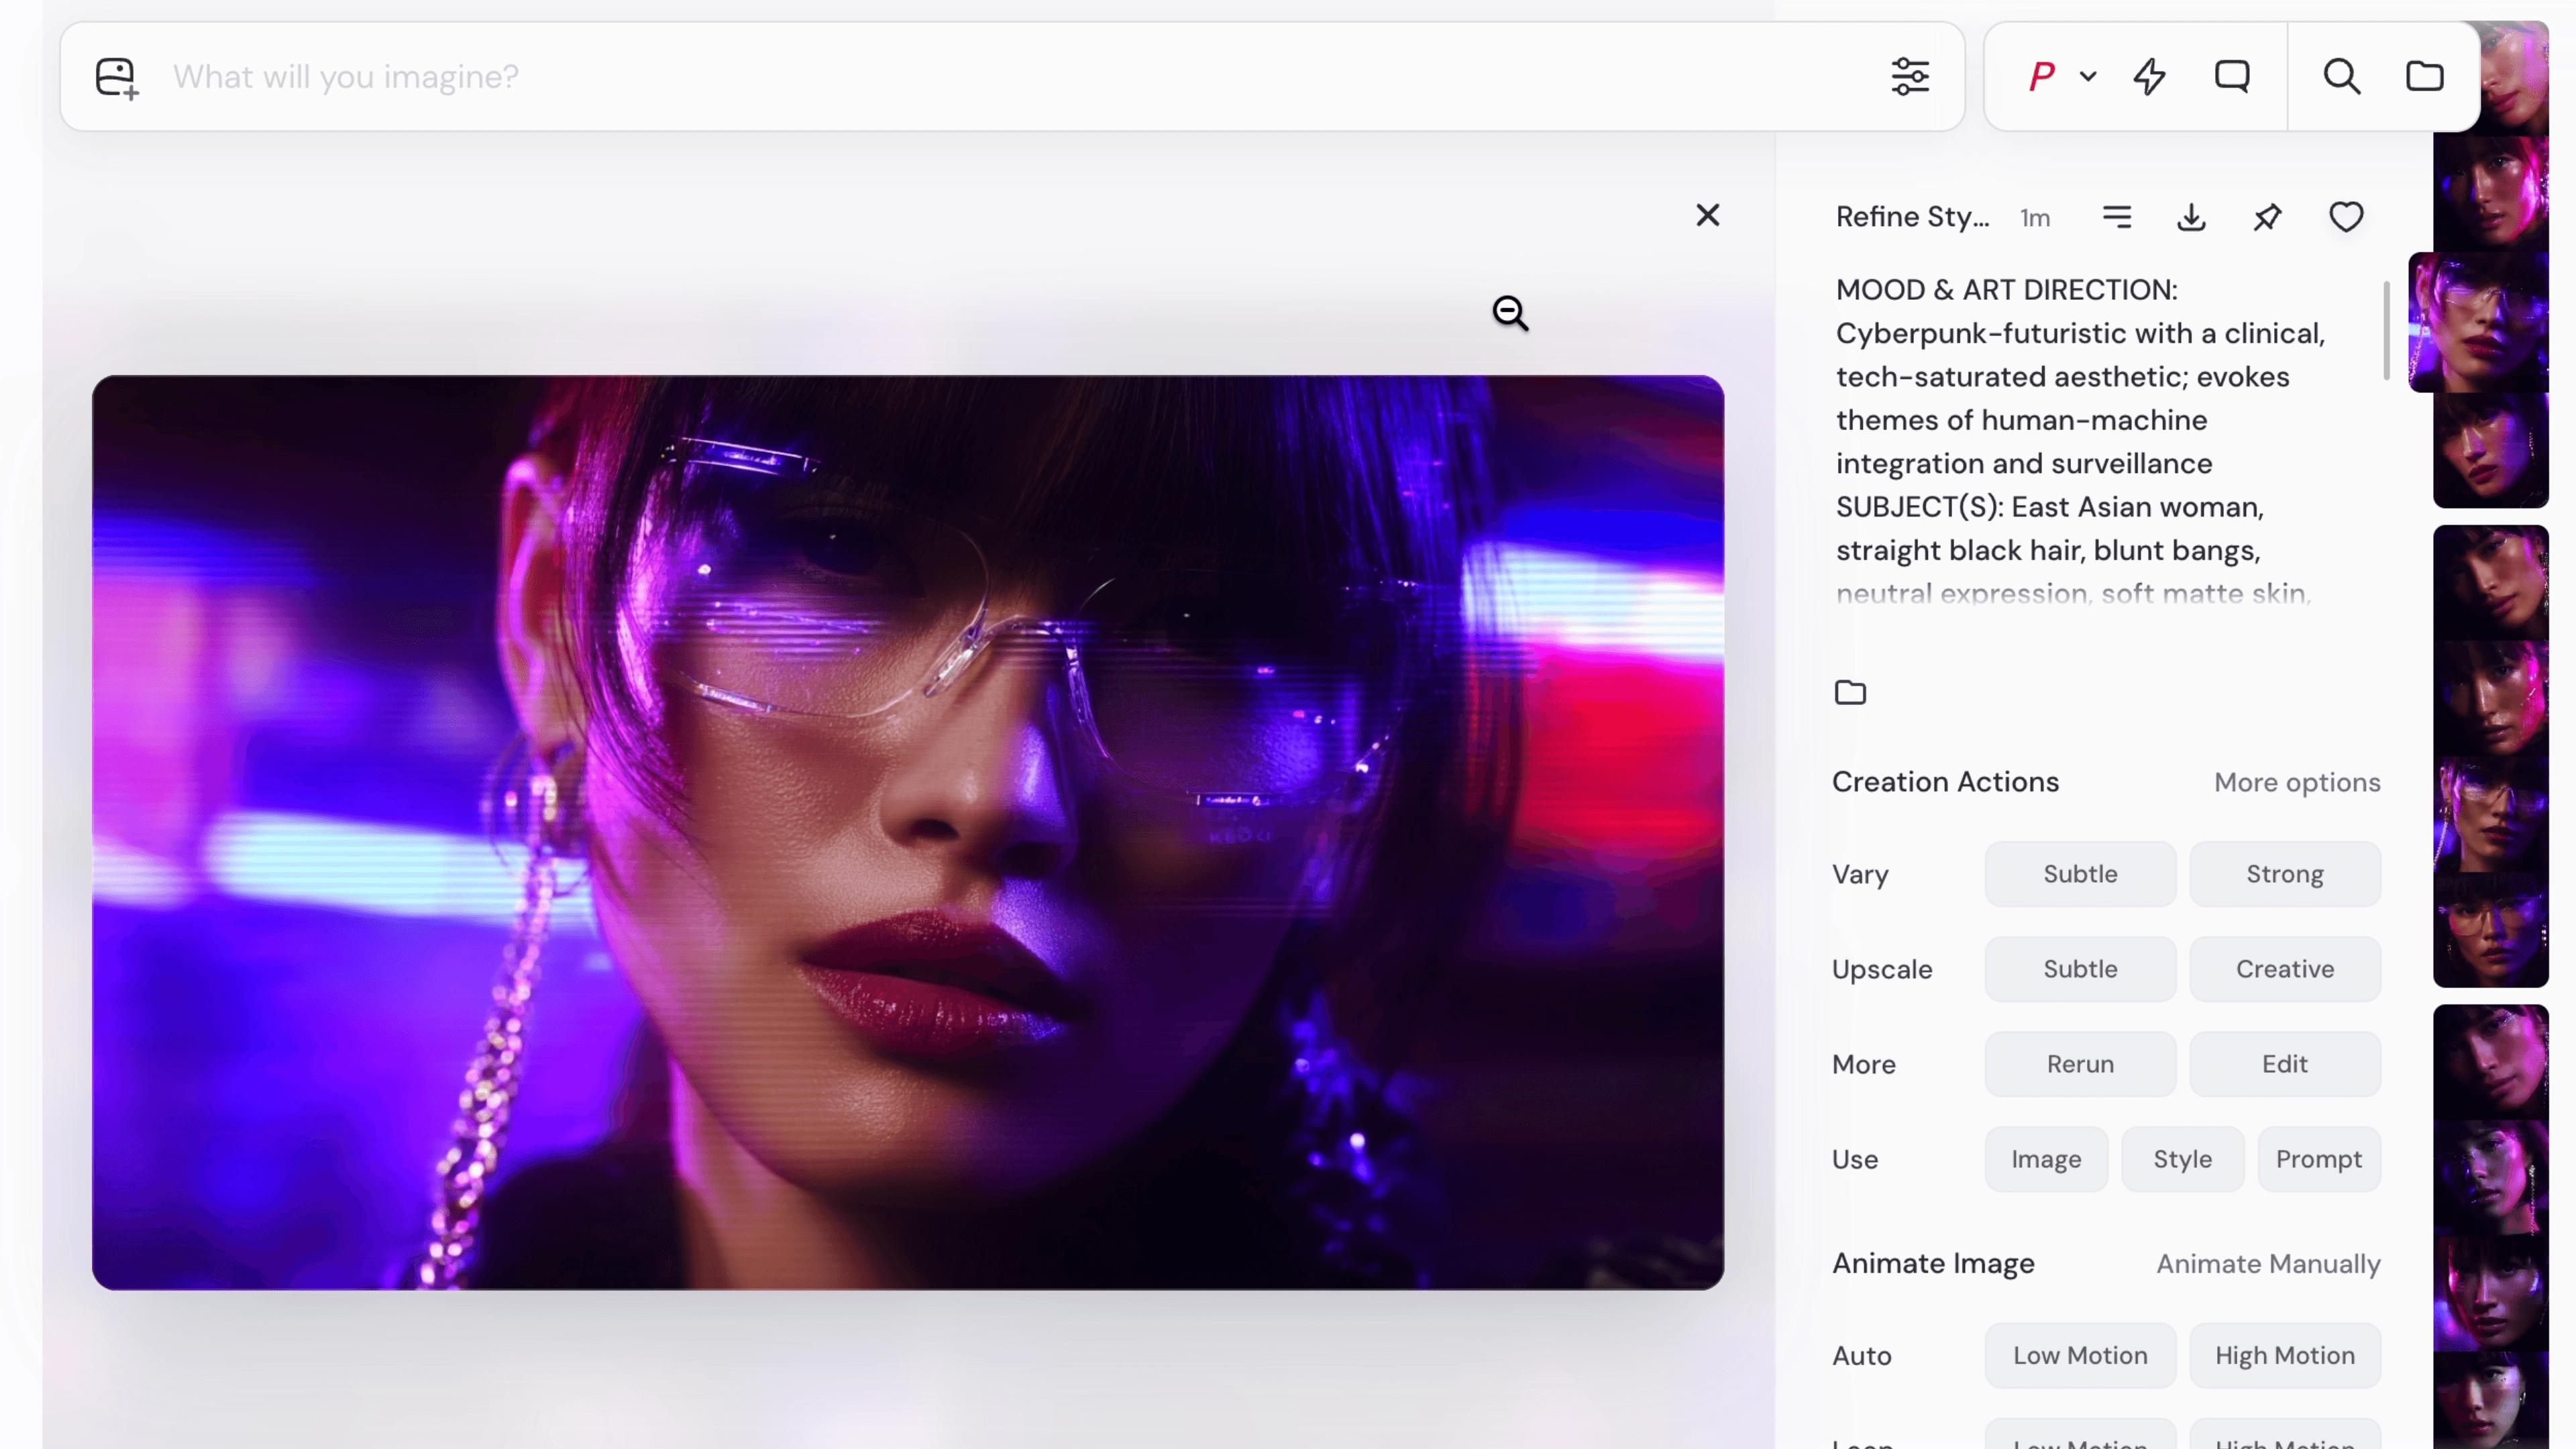Expand More options under Creation Actions
Image resolution: width=2576 pixels, height=1449 pixels.
tap(2296, 782)
